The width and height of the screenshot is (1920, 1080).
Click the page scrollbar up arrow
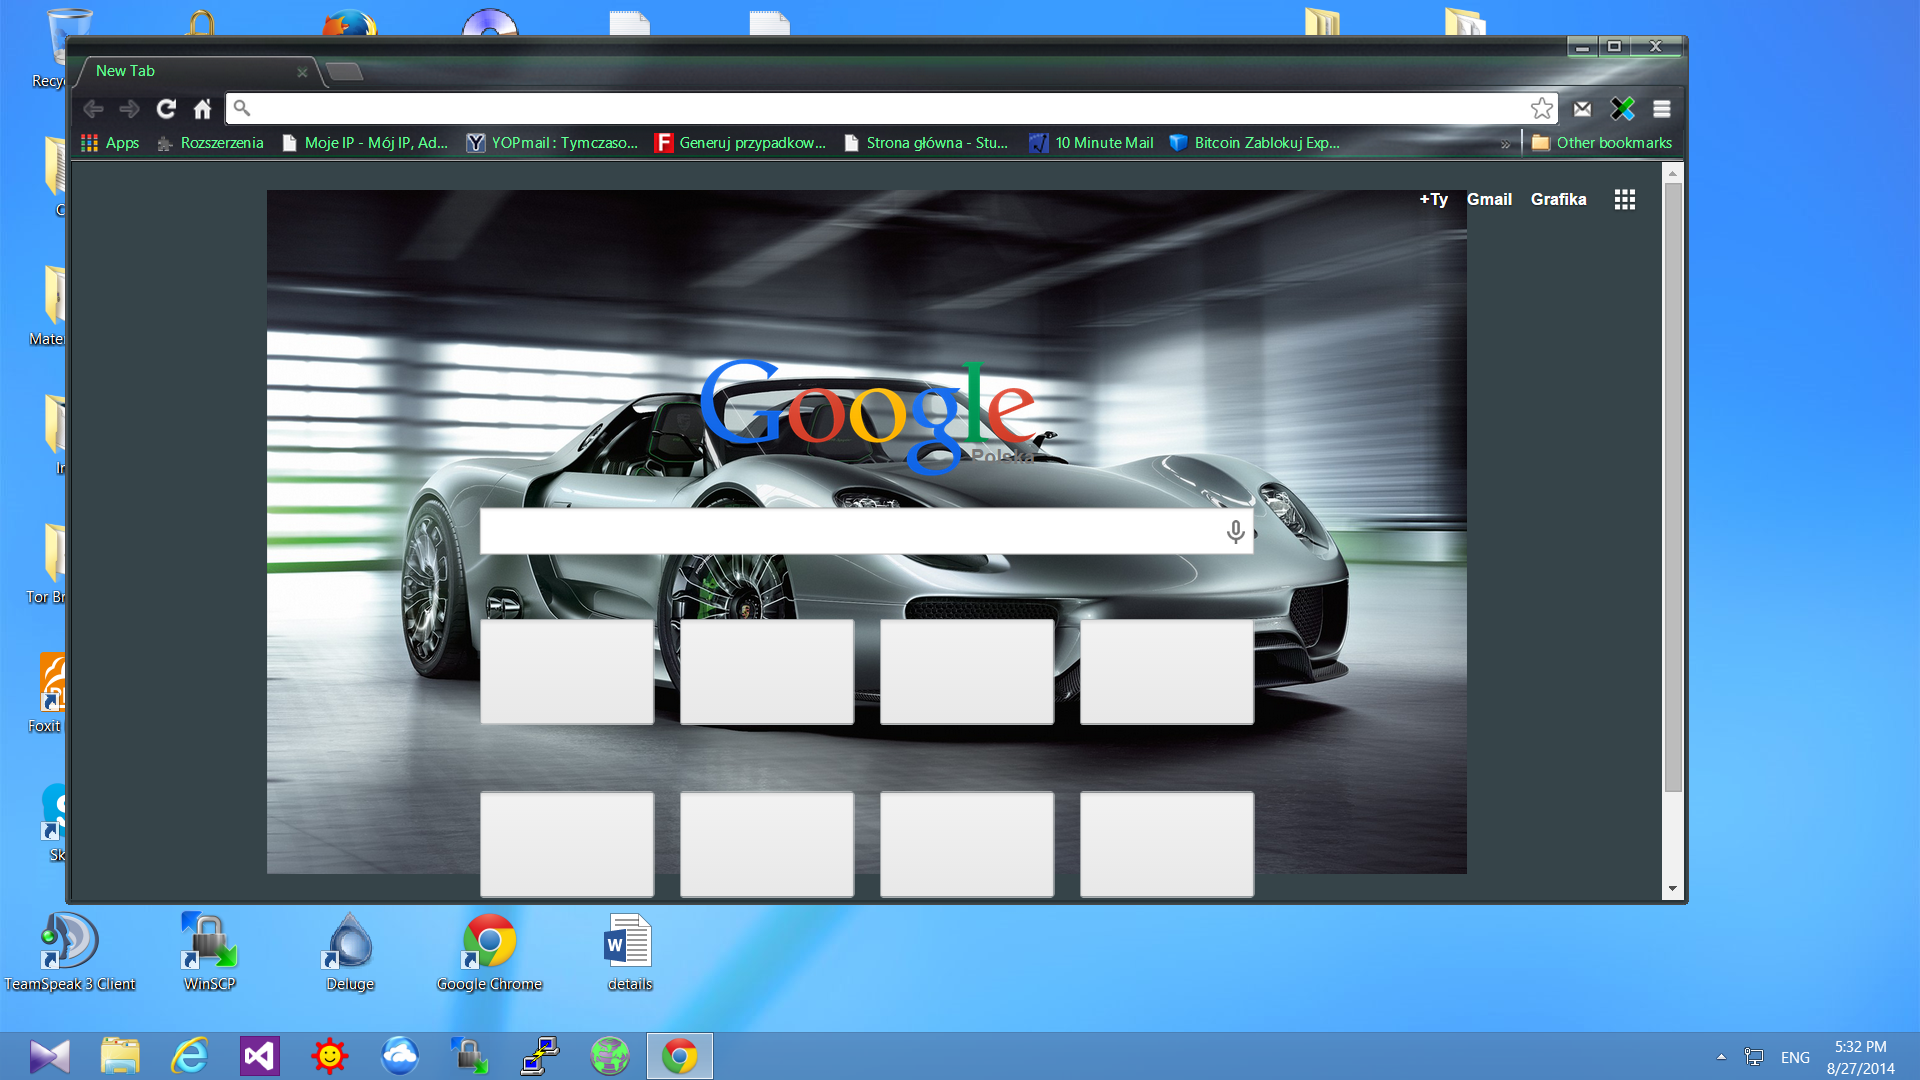pyautogui.click(x=1673, y=173)
